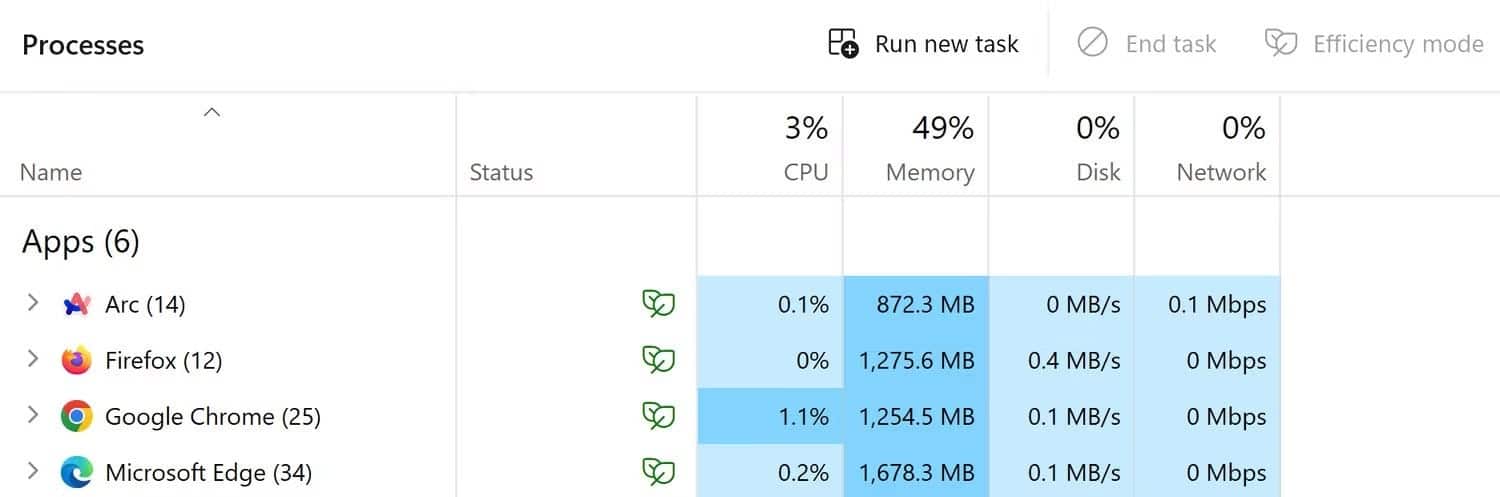
Task: Sort processes by the Memory column
Action: 916,147
